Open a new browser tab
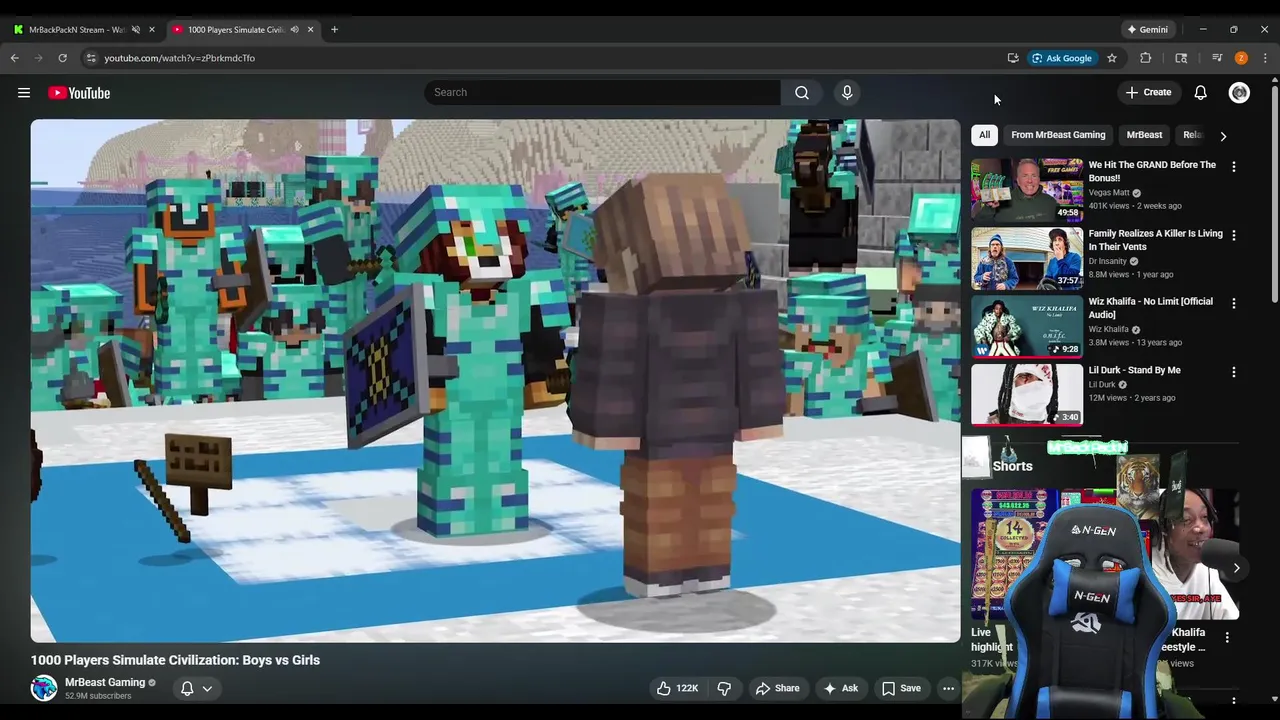 334,30
